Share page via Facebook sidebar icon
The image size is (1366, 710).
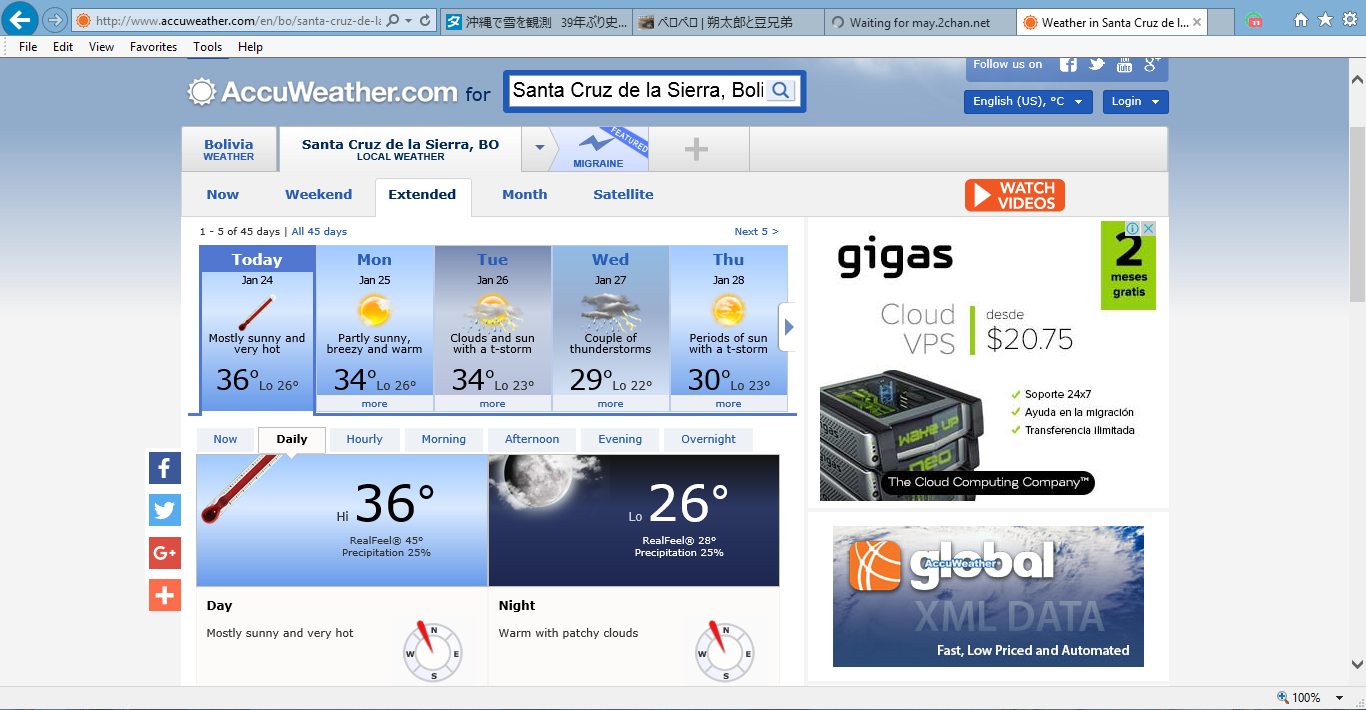click(165, 468)
